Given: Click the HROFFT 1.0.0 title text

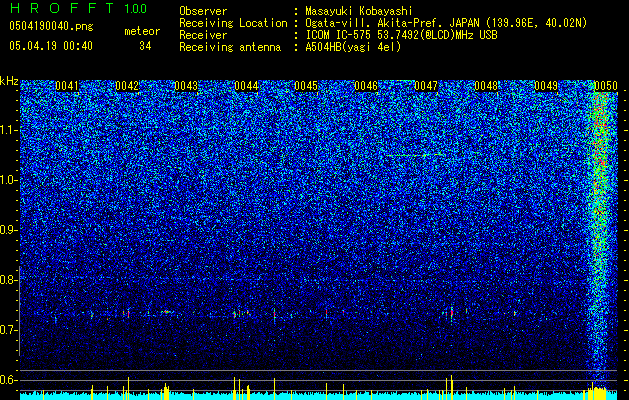Looking at the screenshot, I should tap(78, 8).
